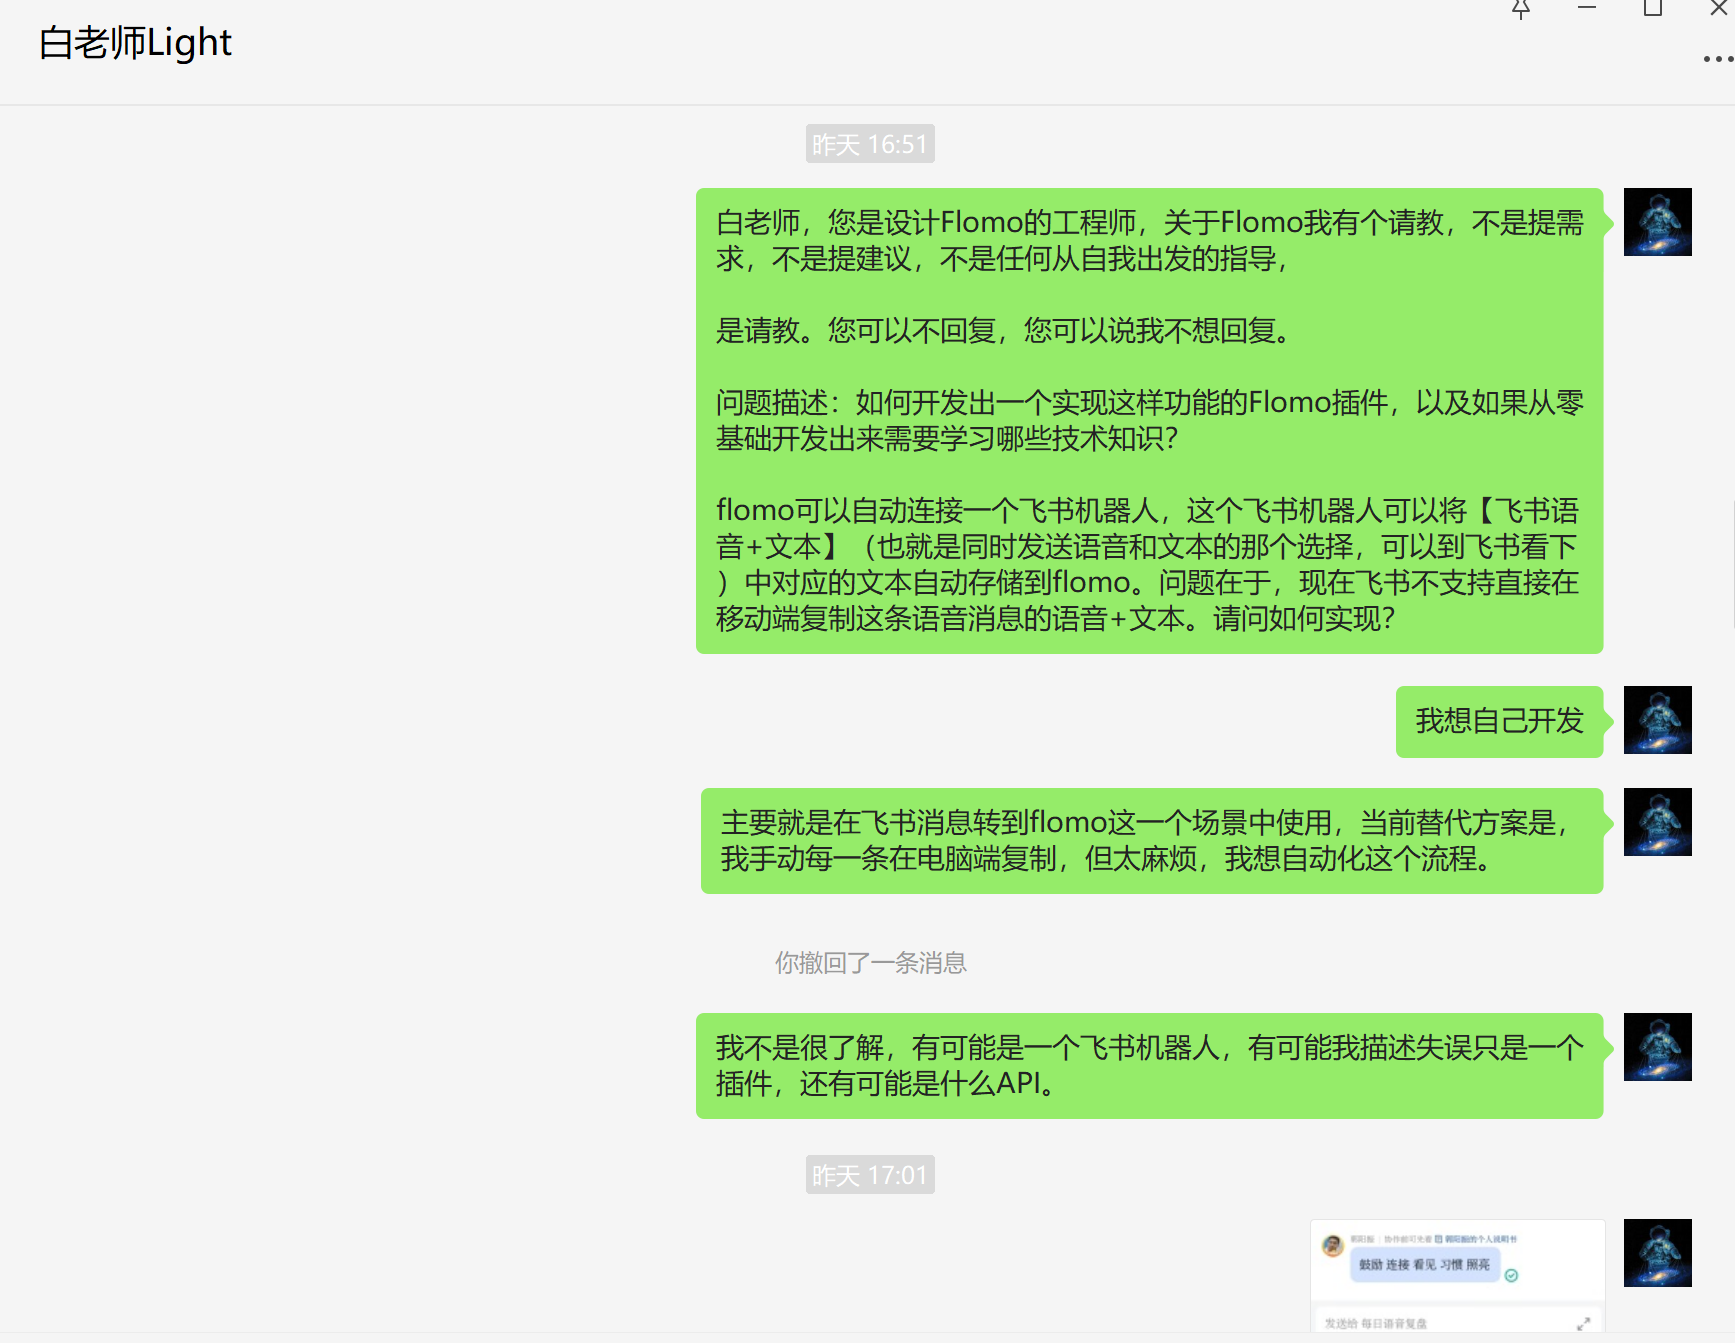Open the avatar beside 我想自己开发
Screen dimensions: 1735x1343
[x=1657, y=720]
